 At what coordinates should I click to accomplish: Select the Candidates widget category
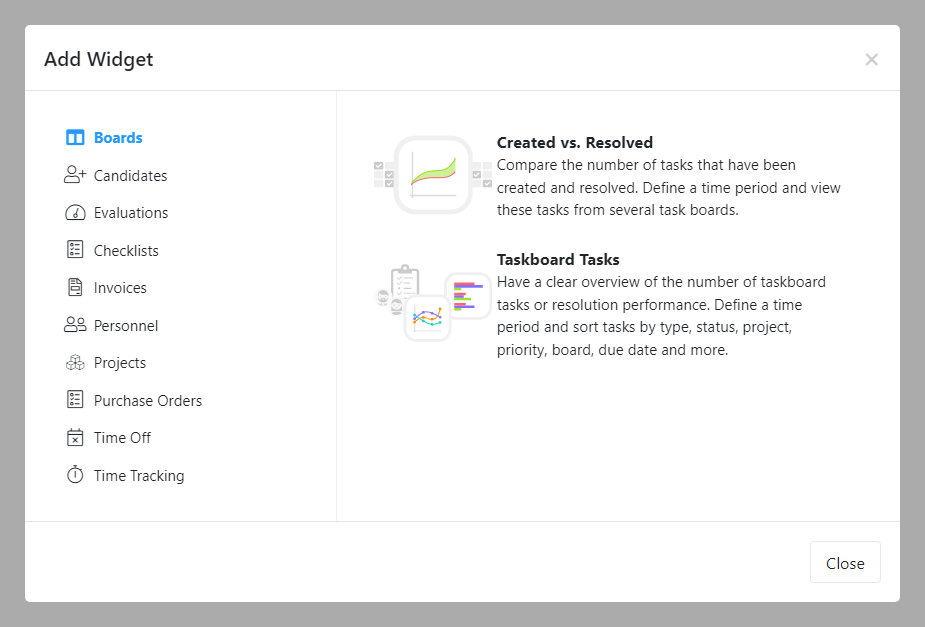[130, 176]
